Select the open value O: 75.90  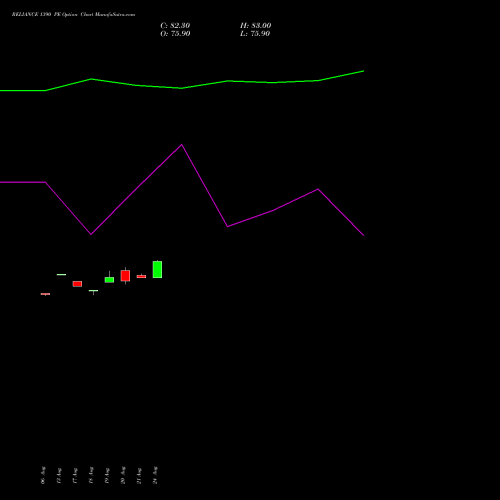tap(175, 34)
